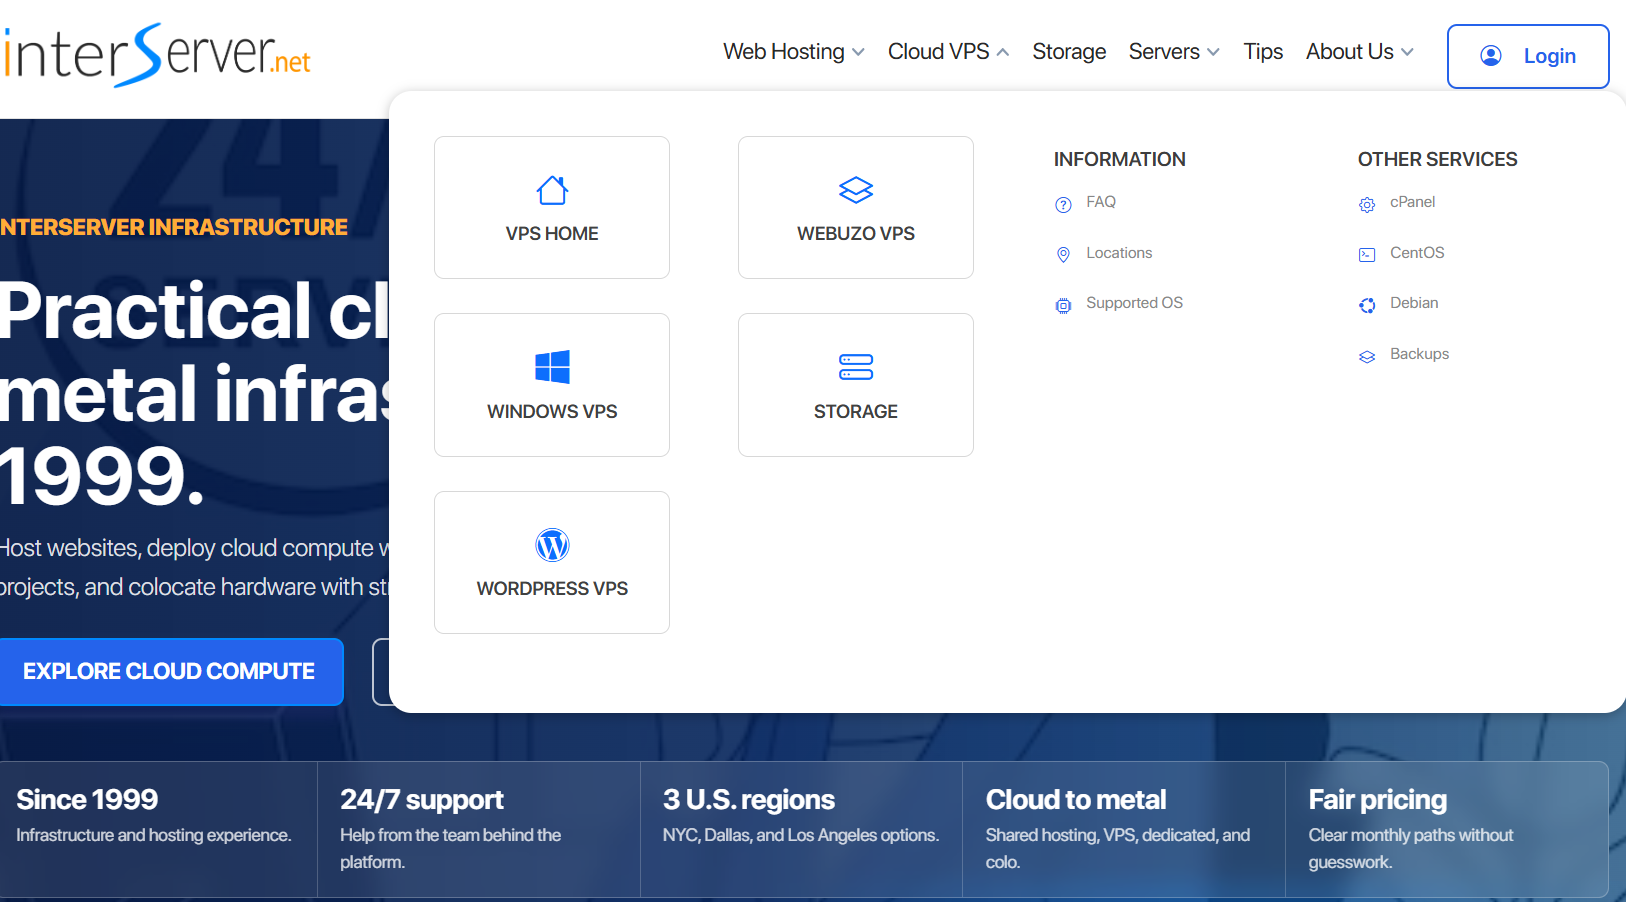The image size is (1626, 902).
Task: Open the Debian link text
Action: click(x=1414, y=303)
